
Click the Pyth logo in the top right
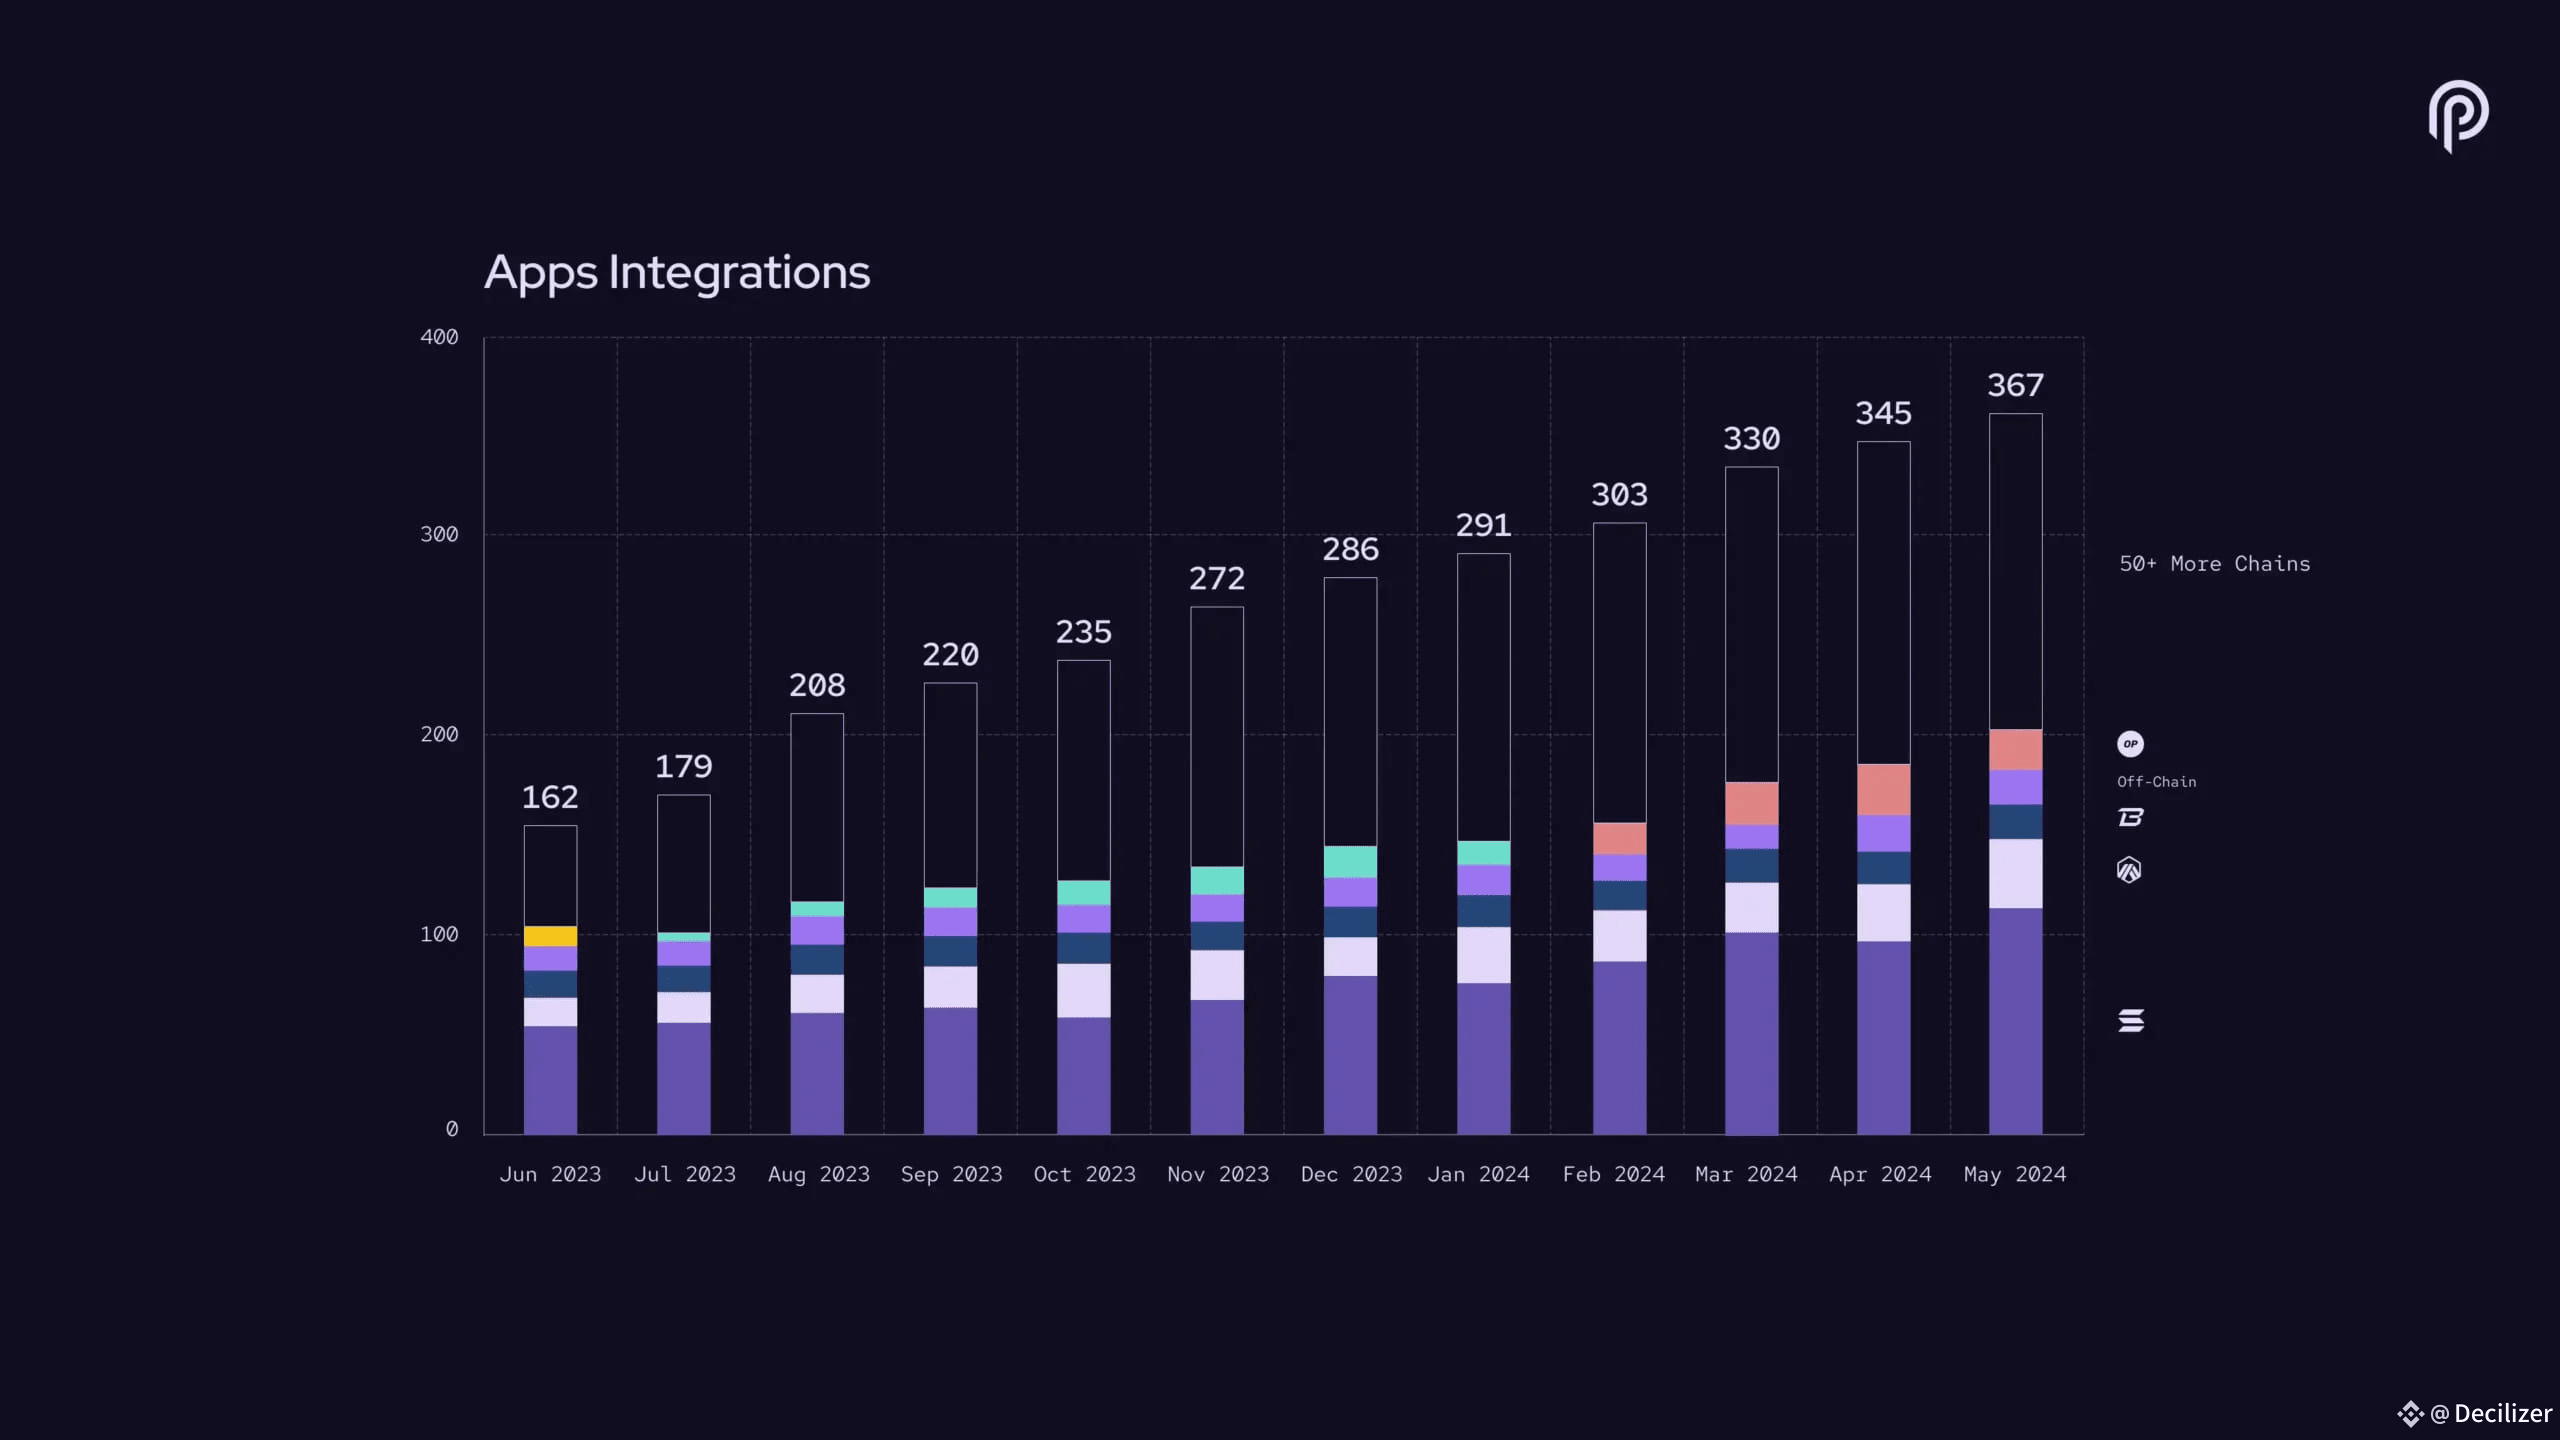[2458, 115]
